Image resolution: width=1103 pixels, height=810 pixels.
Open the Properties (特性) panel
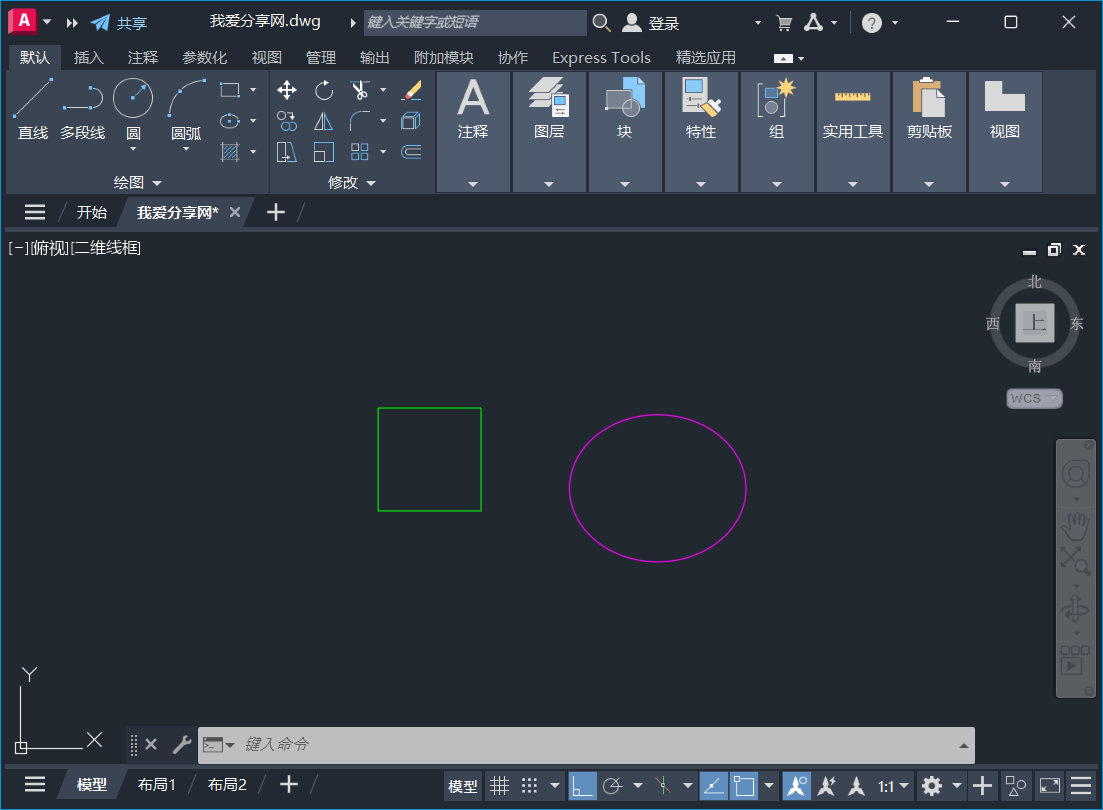click(701, 132)
